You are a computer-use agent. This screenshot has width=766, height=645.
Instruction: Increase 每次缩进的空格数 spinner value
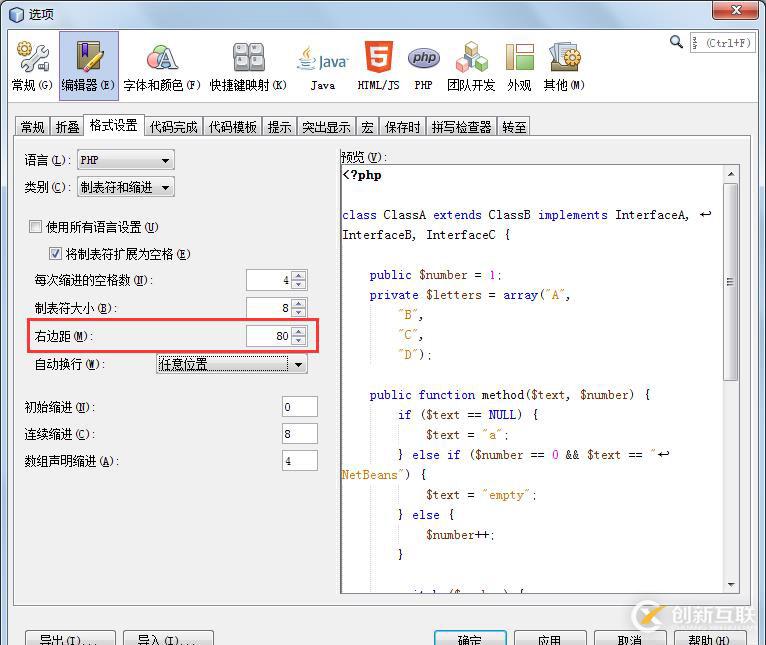point(298,275)
